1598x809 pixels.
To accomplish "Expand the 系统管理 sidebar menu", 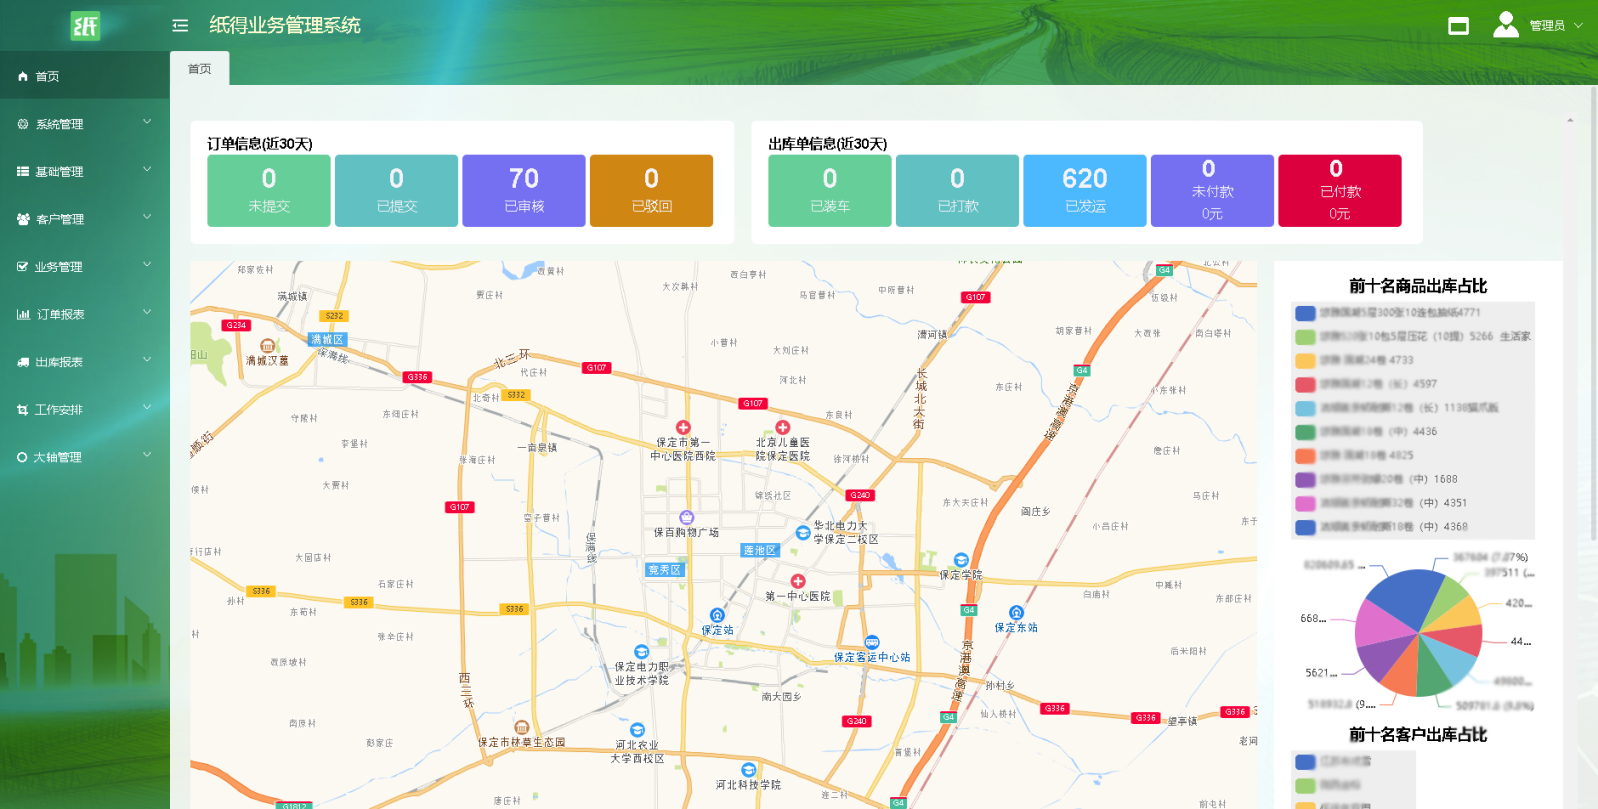I will 85,124.
